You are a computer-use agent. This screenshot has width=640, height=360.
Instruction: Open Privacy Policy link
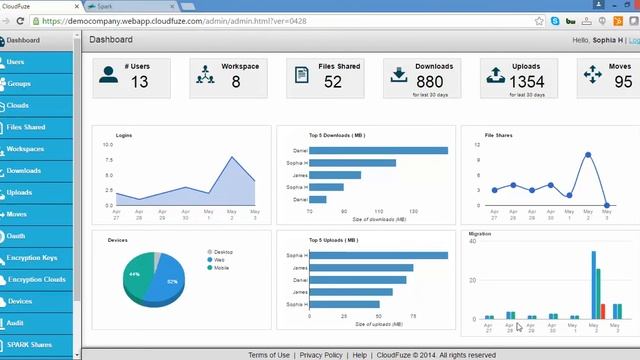pos(321,355)
